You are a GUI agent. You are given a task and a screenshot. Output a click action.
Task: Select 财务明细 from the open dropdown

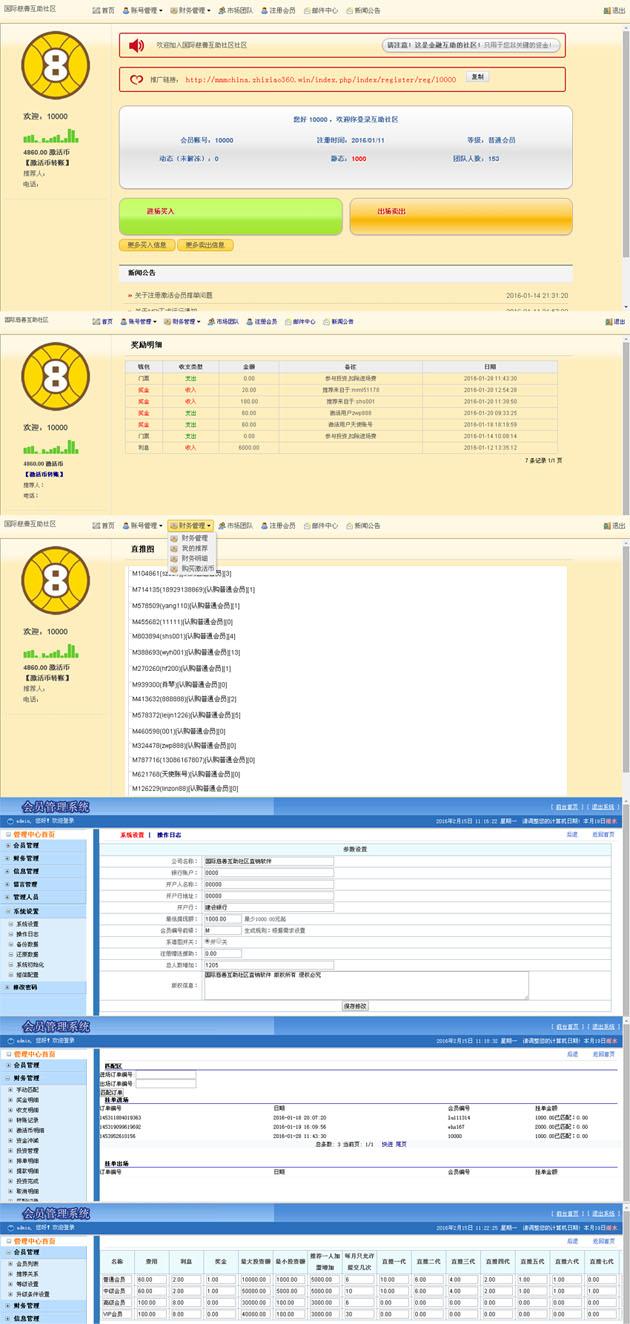click(195, 558)
